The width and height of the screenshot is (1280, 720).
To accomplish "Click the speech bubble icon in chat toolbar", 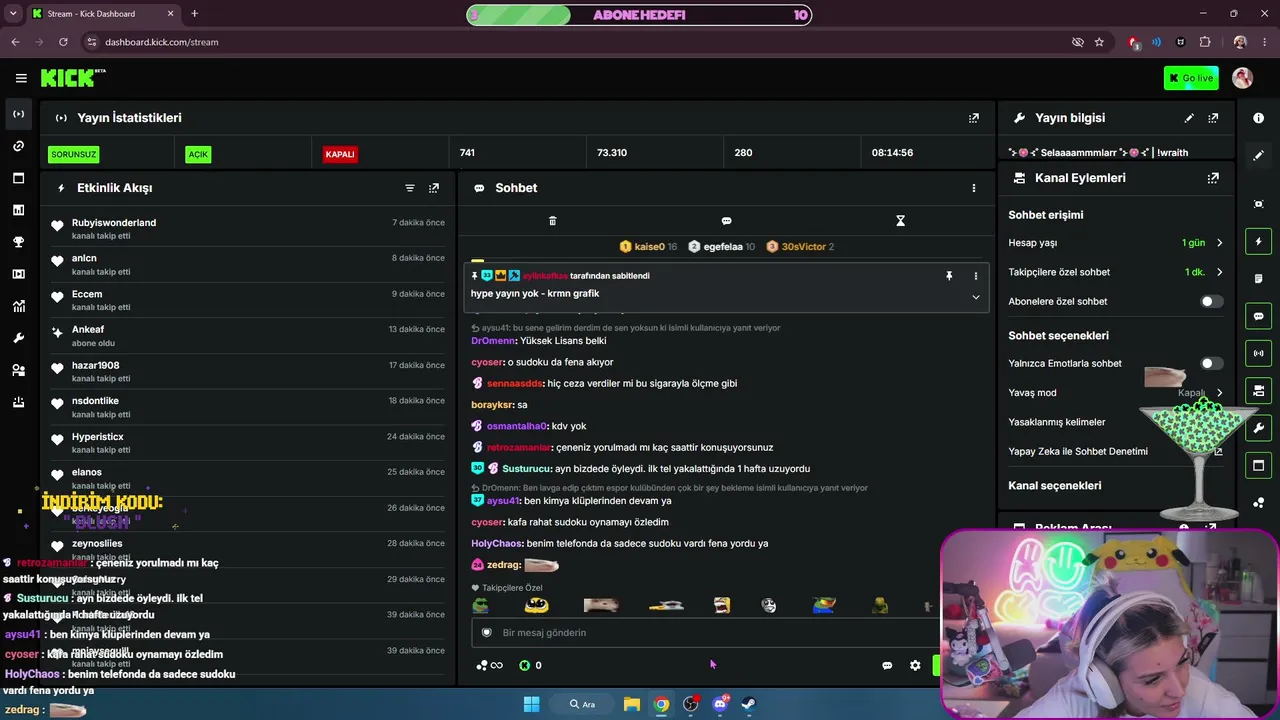I will tap(726, 221).
